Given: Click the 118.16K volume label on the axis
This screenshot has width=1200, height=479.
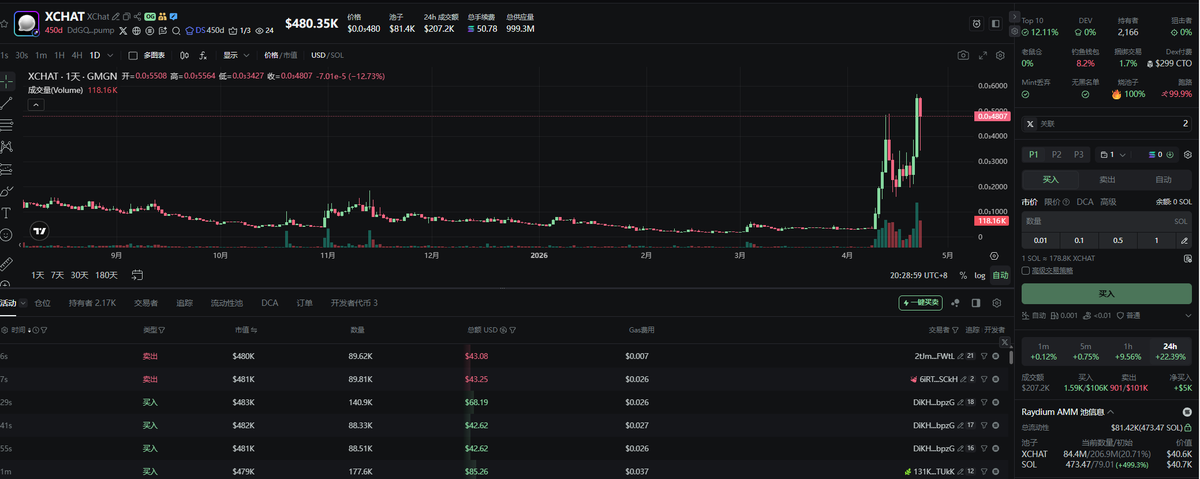Looking at the screenshot, I should pos(991,221).
